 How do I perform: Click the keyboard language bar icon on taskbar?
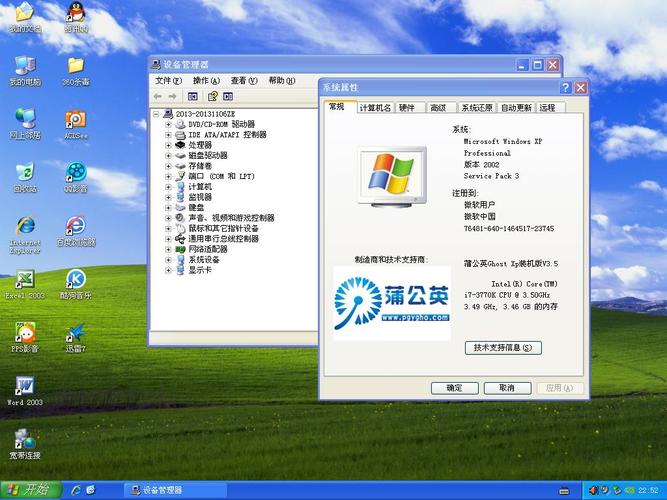[564, 491]
